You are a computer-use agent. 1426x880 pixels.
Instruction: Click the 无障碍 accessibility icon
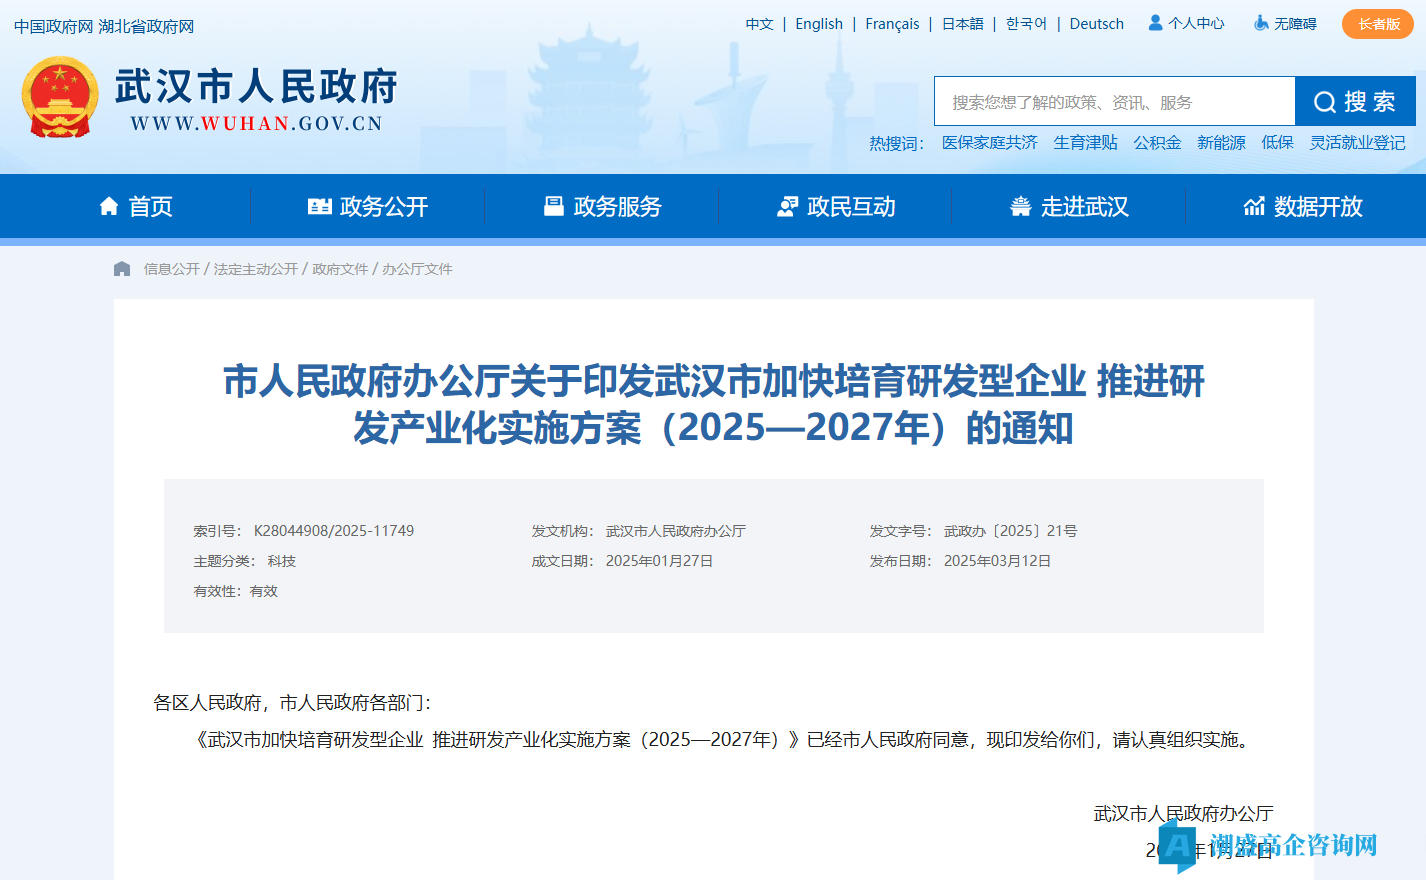[1261, 23]
